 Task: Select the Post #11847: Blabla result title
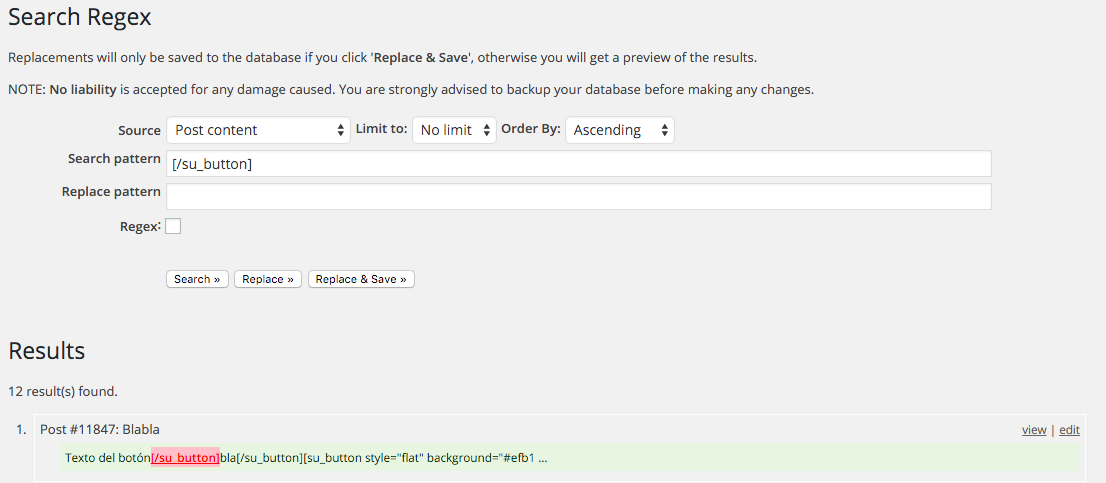[100, 429]
